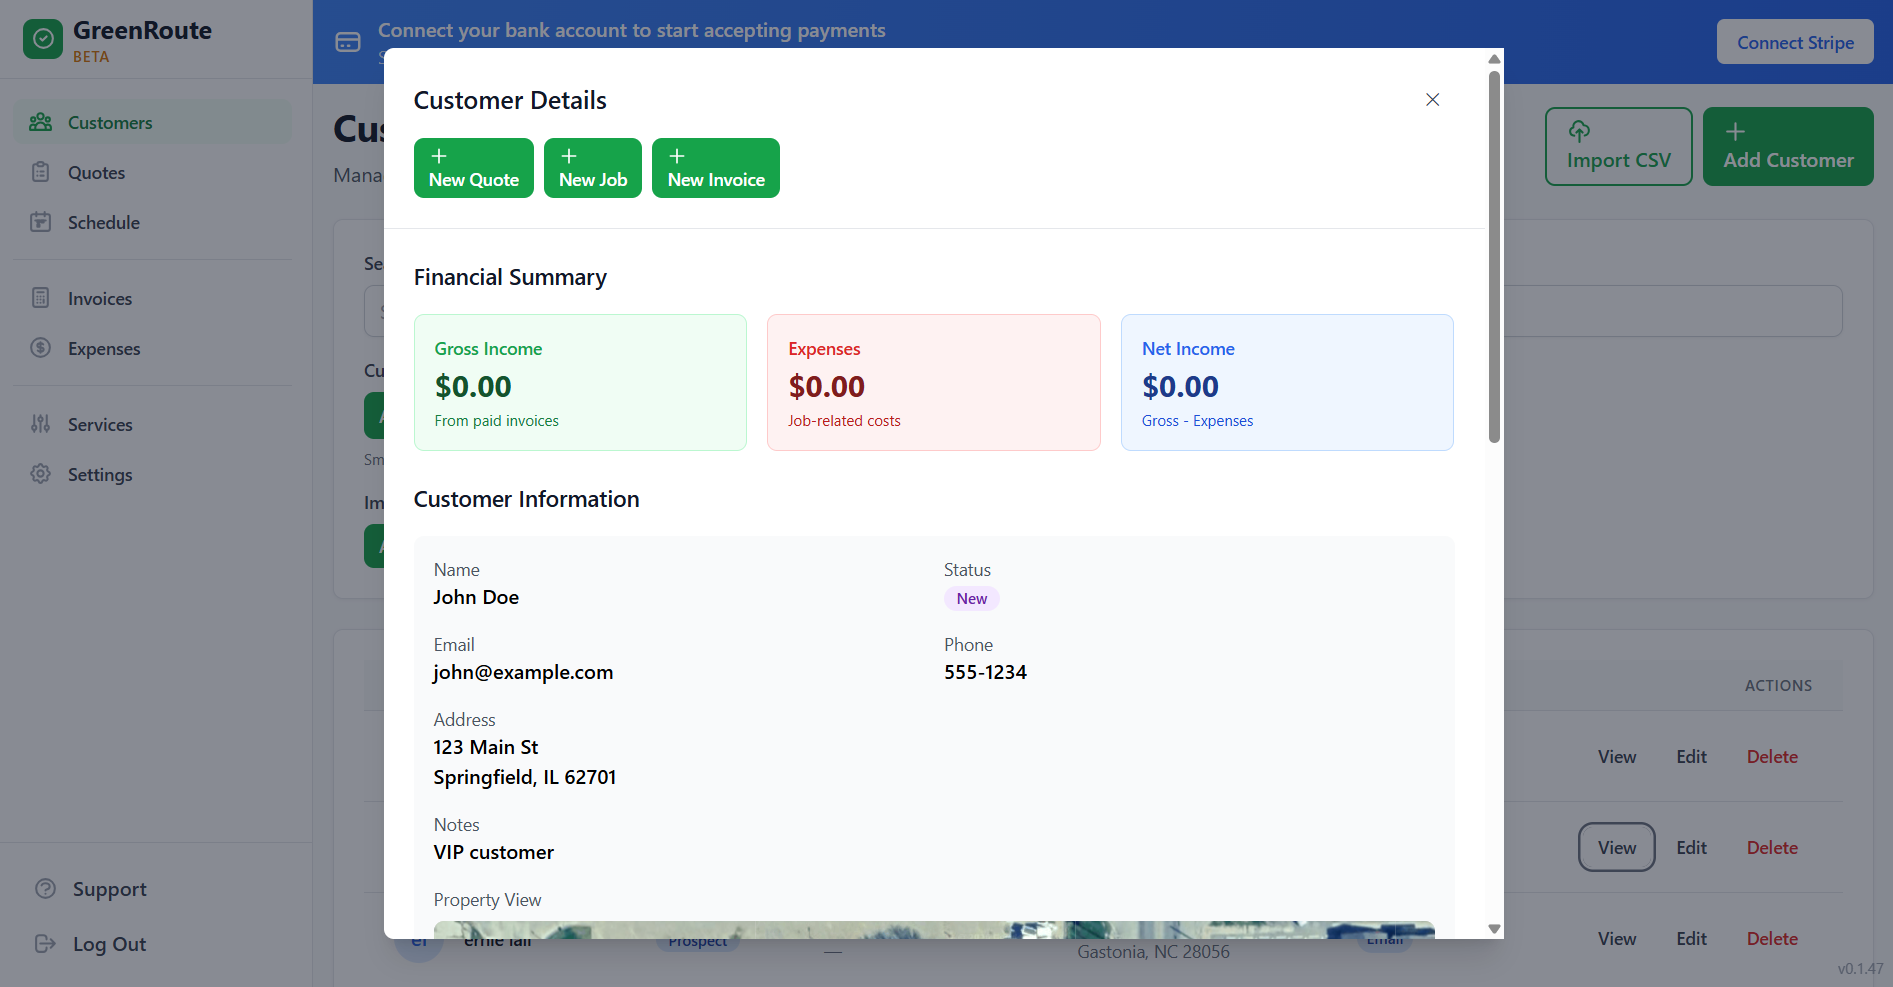This screenshot has height=987, width=1893.
Task: Click the Connect Stripe button
Action: click(x=1795, y=42)
